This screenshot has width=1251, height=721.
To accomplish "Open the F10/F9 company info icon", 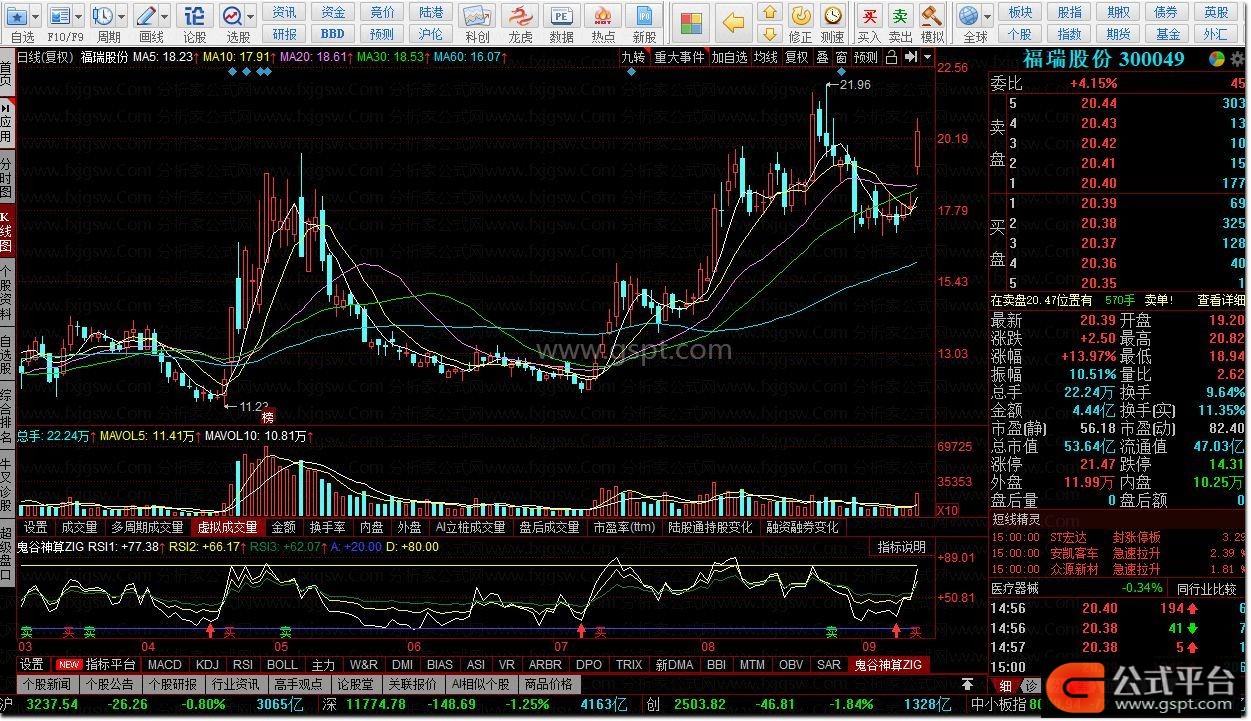I will [60, 16].
